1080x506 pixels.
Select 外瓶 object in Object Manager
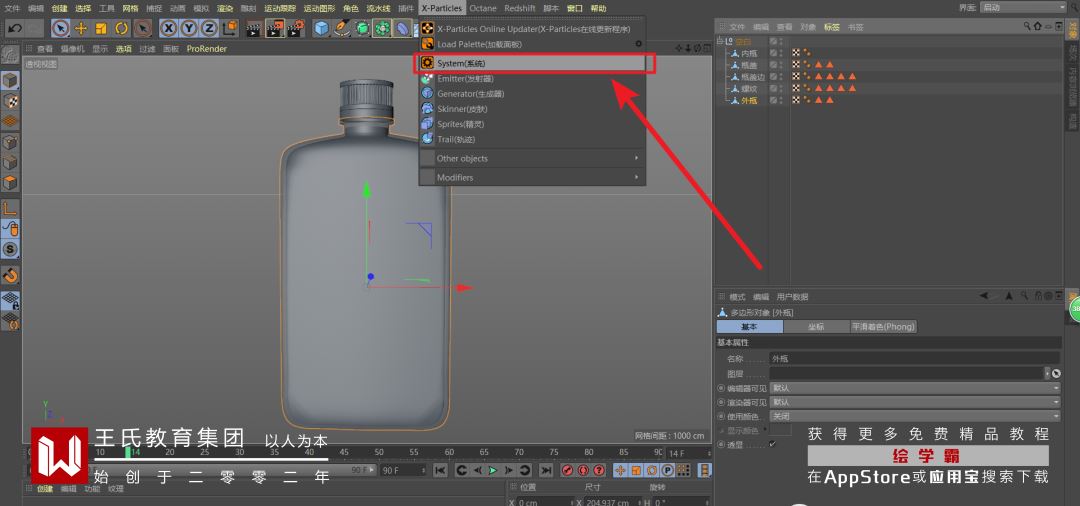click(x=749, y=101)
